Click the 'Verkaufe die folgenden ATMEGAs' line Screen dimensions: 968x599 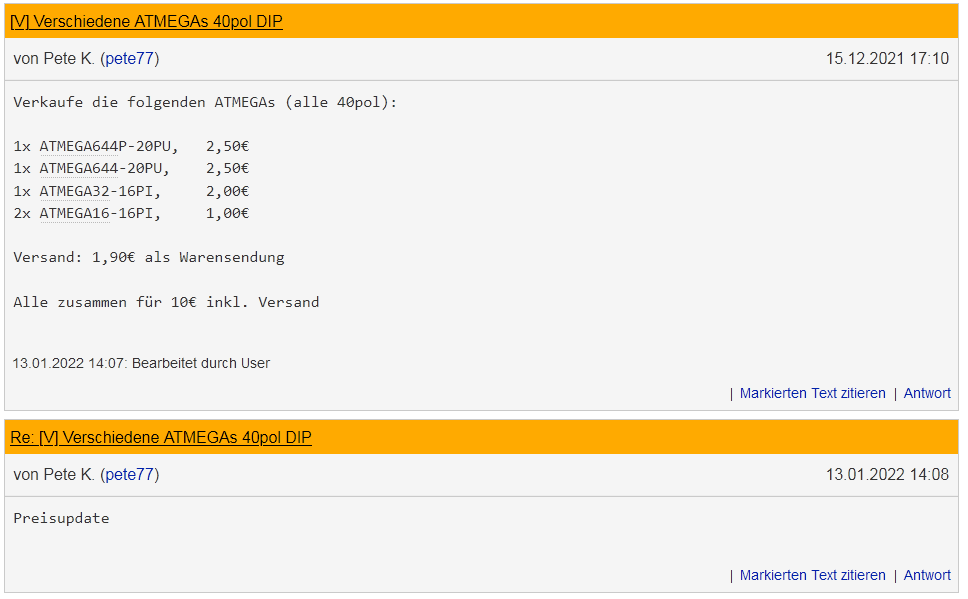(205, 103)
